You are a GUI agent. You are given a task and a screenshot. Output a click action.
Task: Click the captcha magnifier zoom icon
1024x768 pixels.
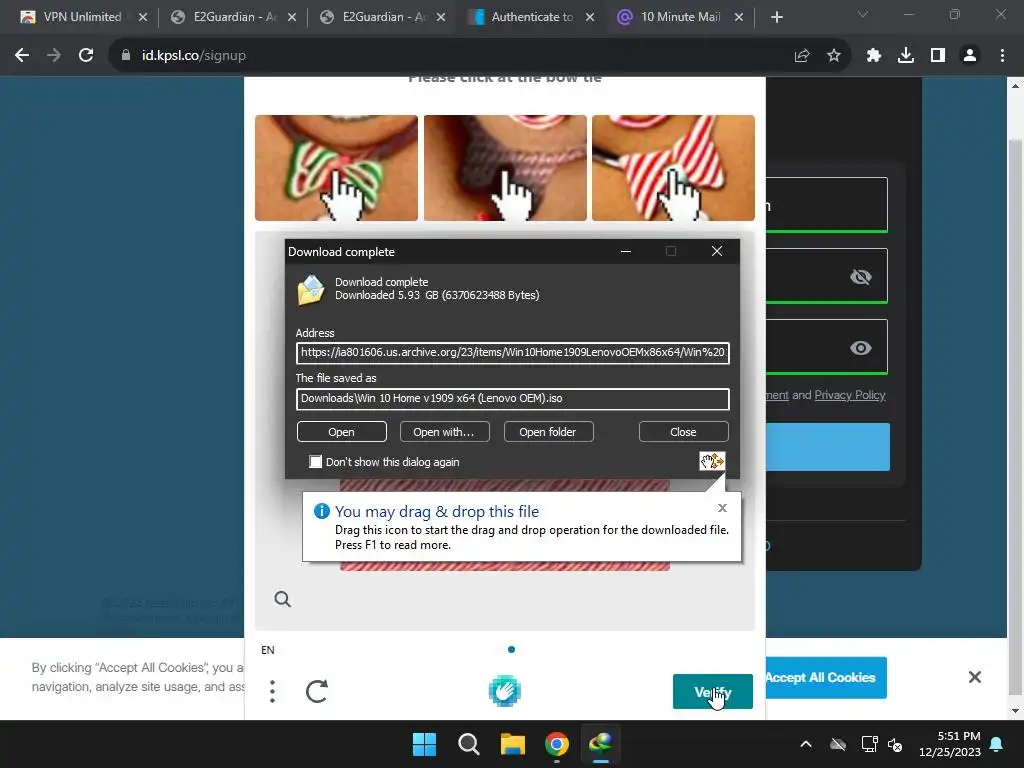click(x=282, y=599)
